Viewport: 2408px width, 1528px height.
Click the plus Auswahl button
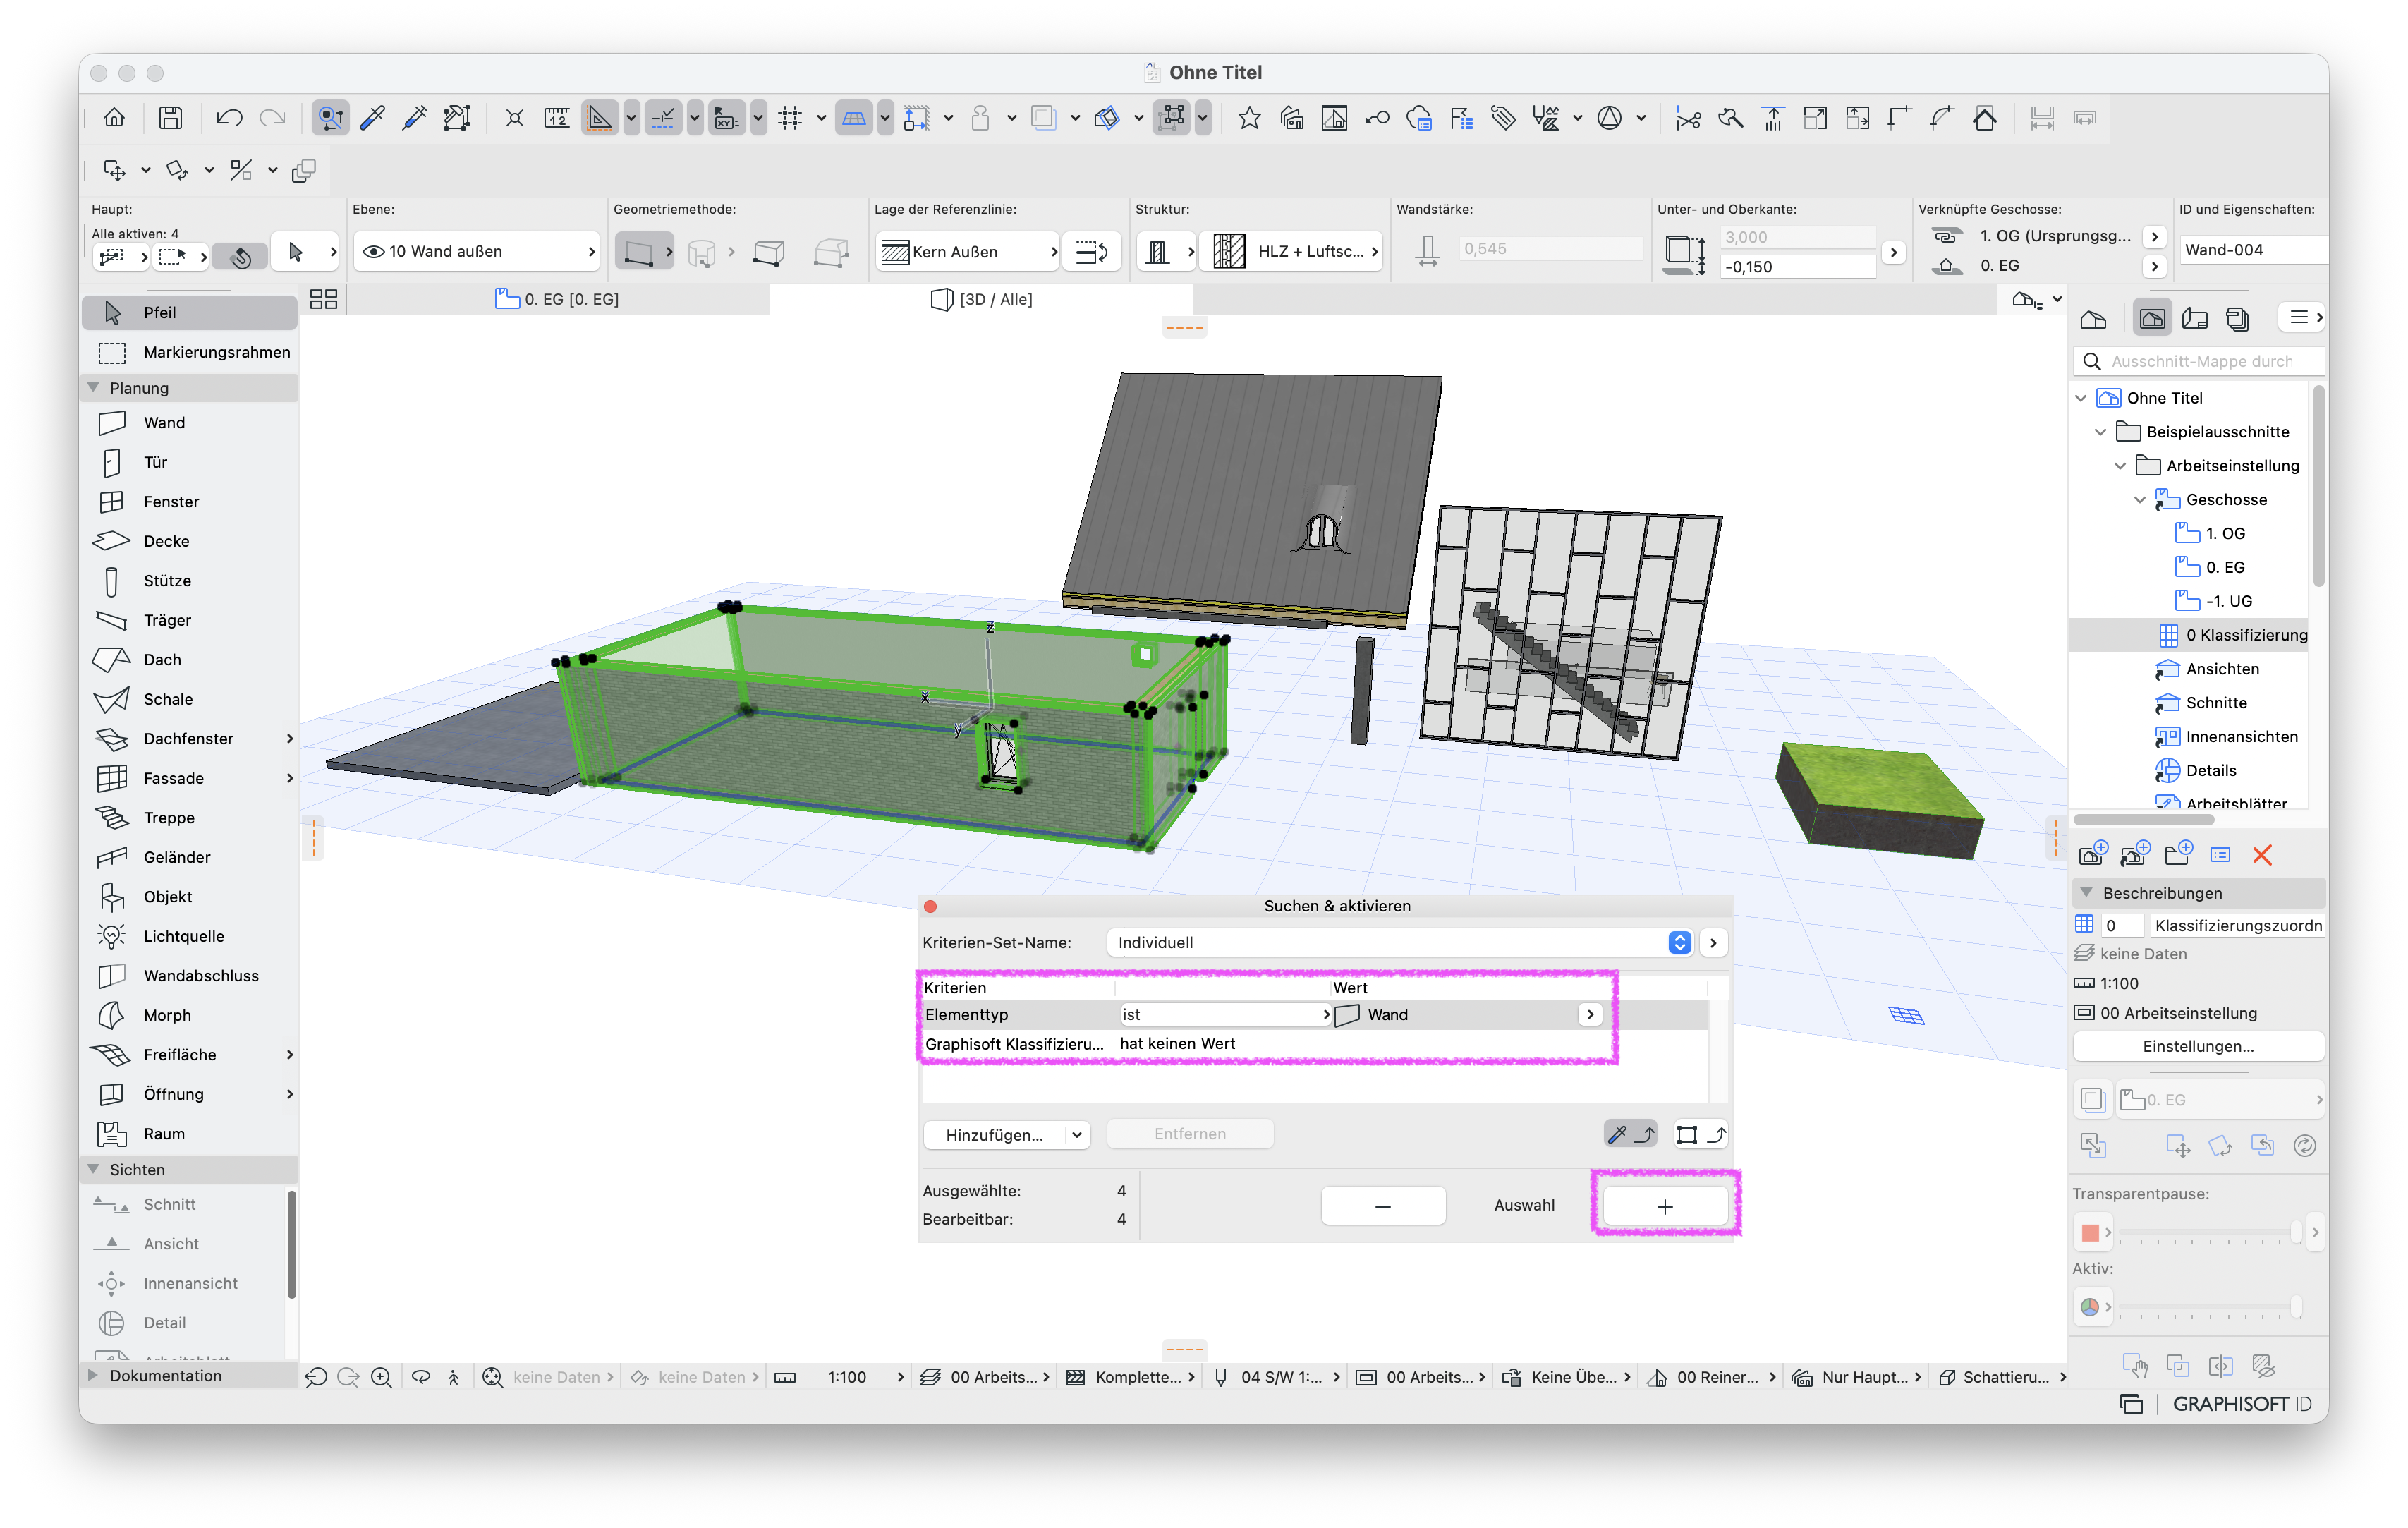pos(1665,1206)
